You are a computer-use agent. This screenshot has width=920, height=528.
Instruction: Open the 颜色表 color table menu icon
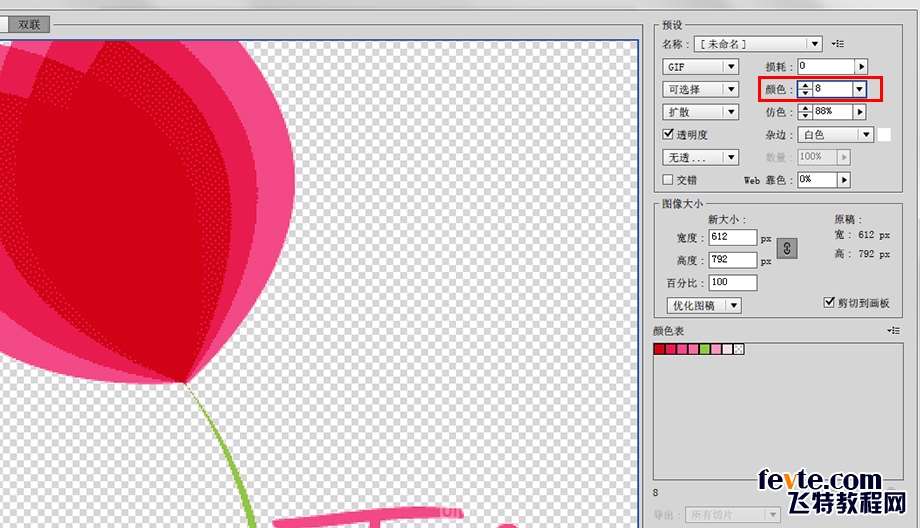click(x=894, y=331)
